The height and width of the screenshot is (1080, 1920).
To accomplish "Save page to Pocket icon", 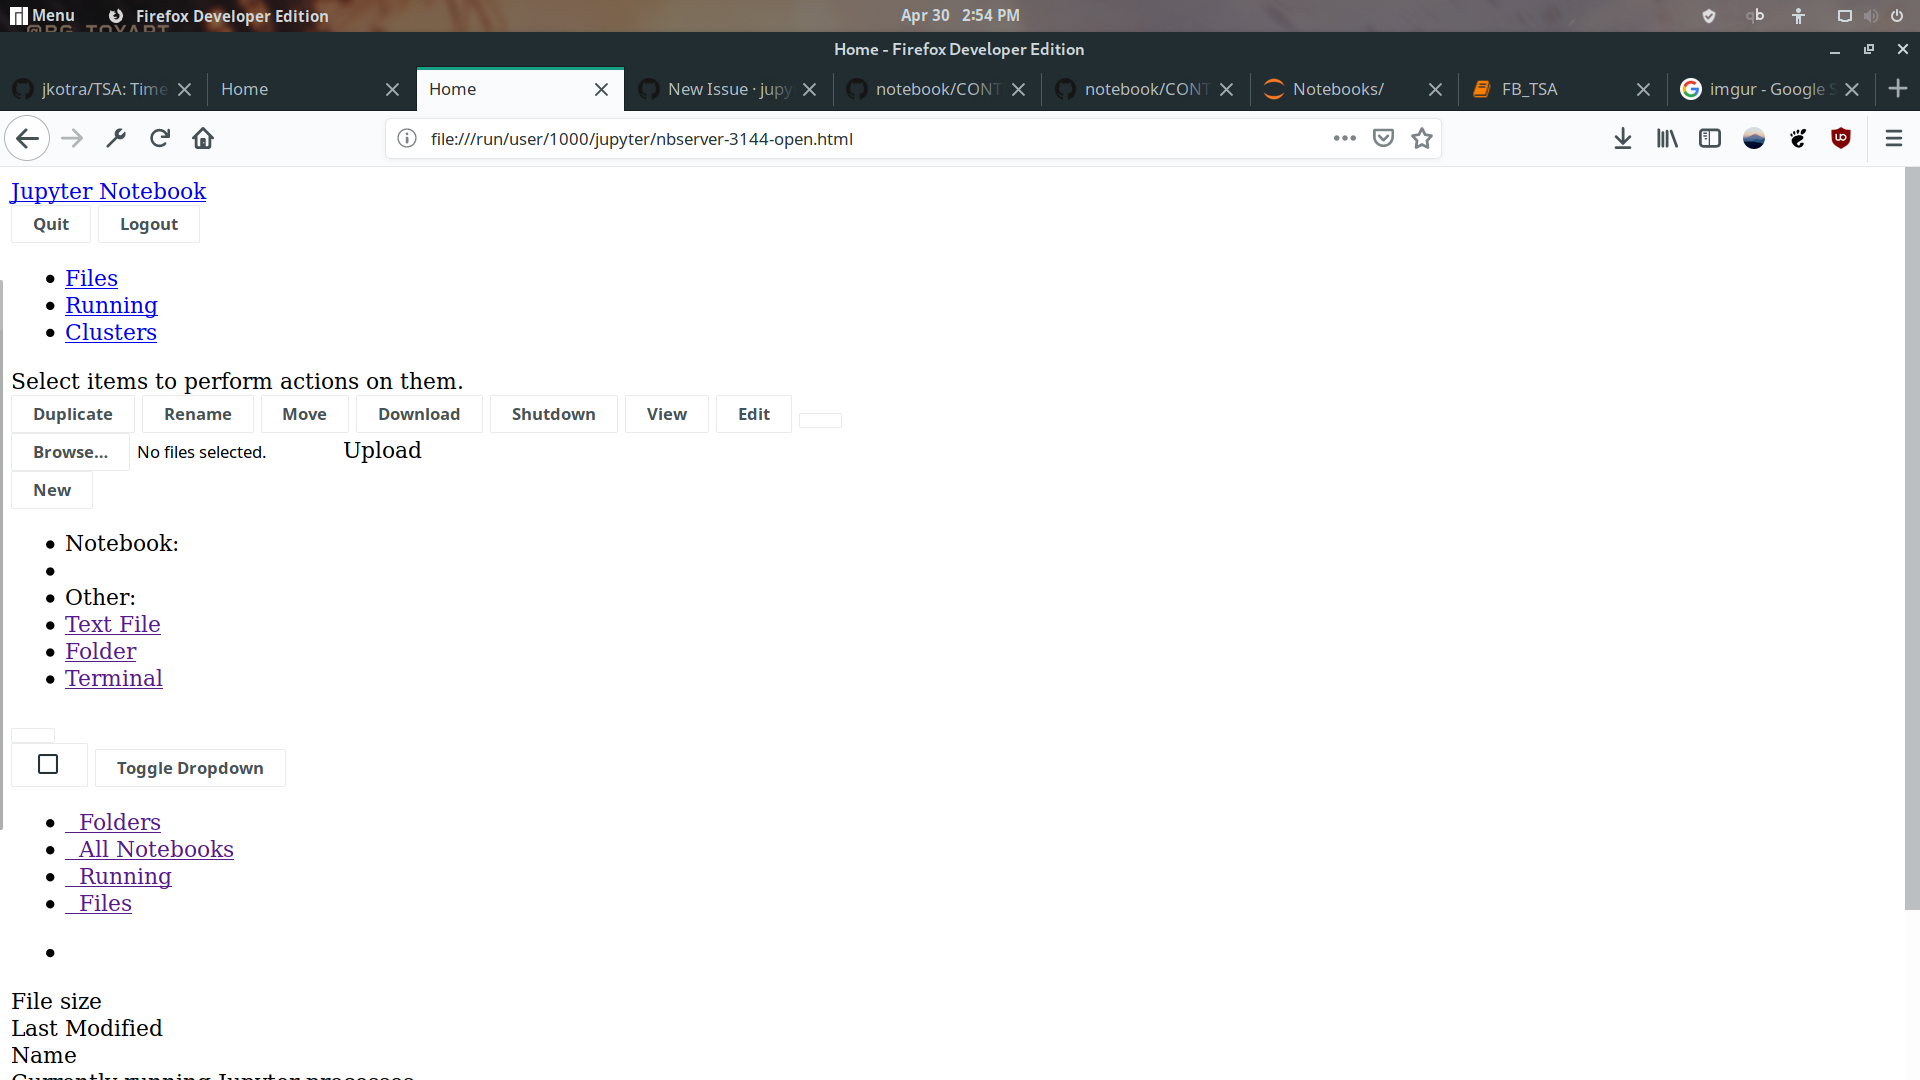I will coord(1383,139).
